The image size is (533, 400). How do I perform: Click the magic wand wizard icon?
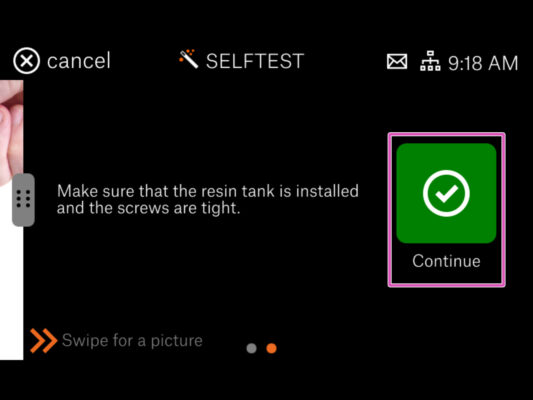click(189, 59)
